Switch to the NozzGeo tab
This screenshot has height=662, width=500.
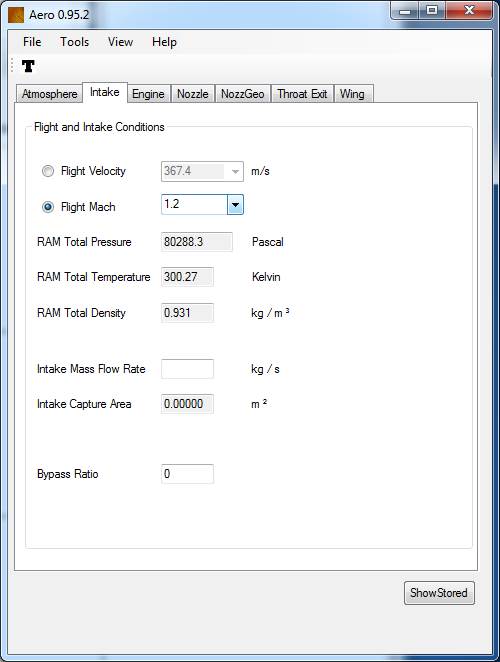[243, 94]
